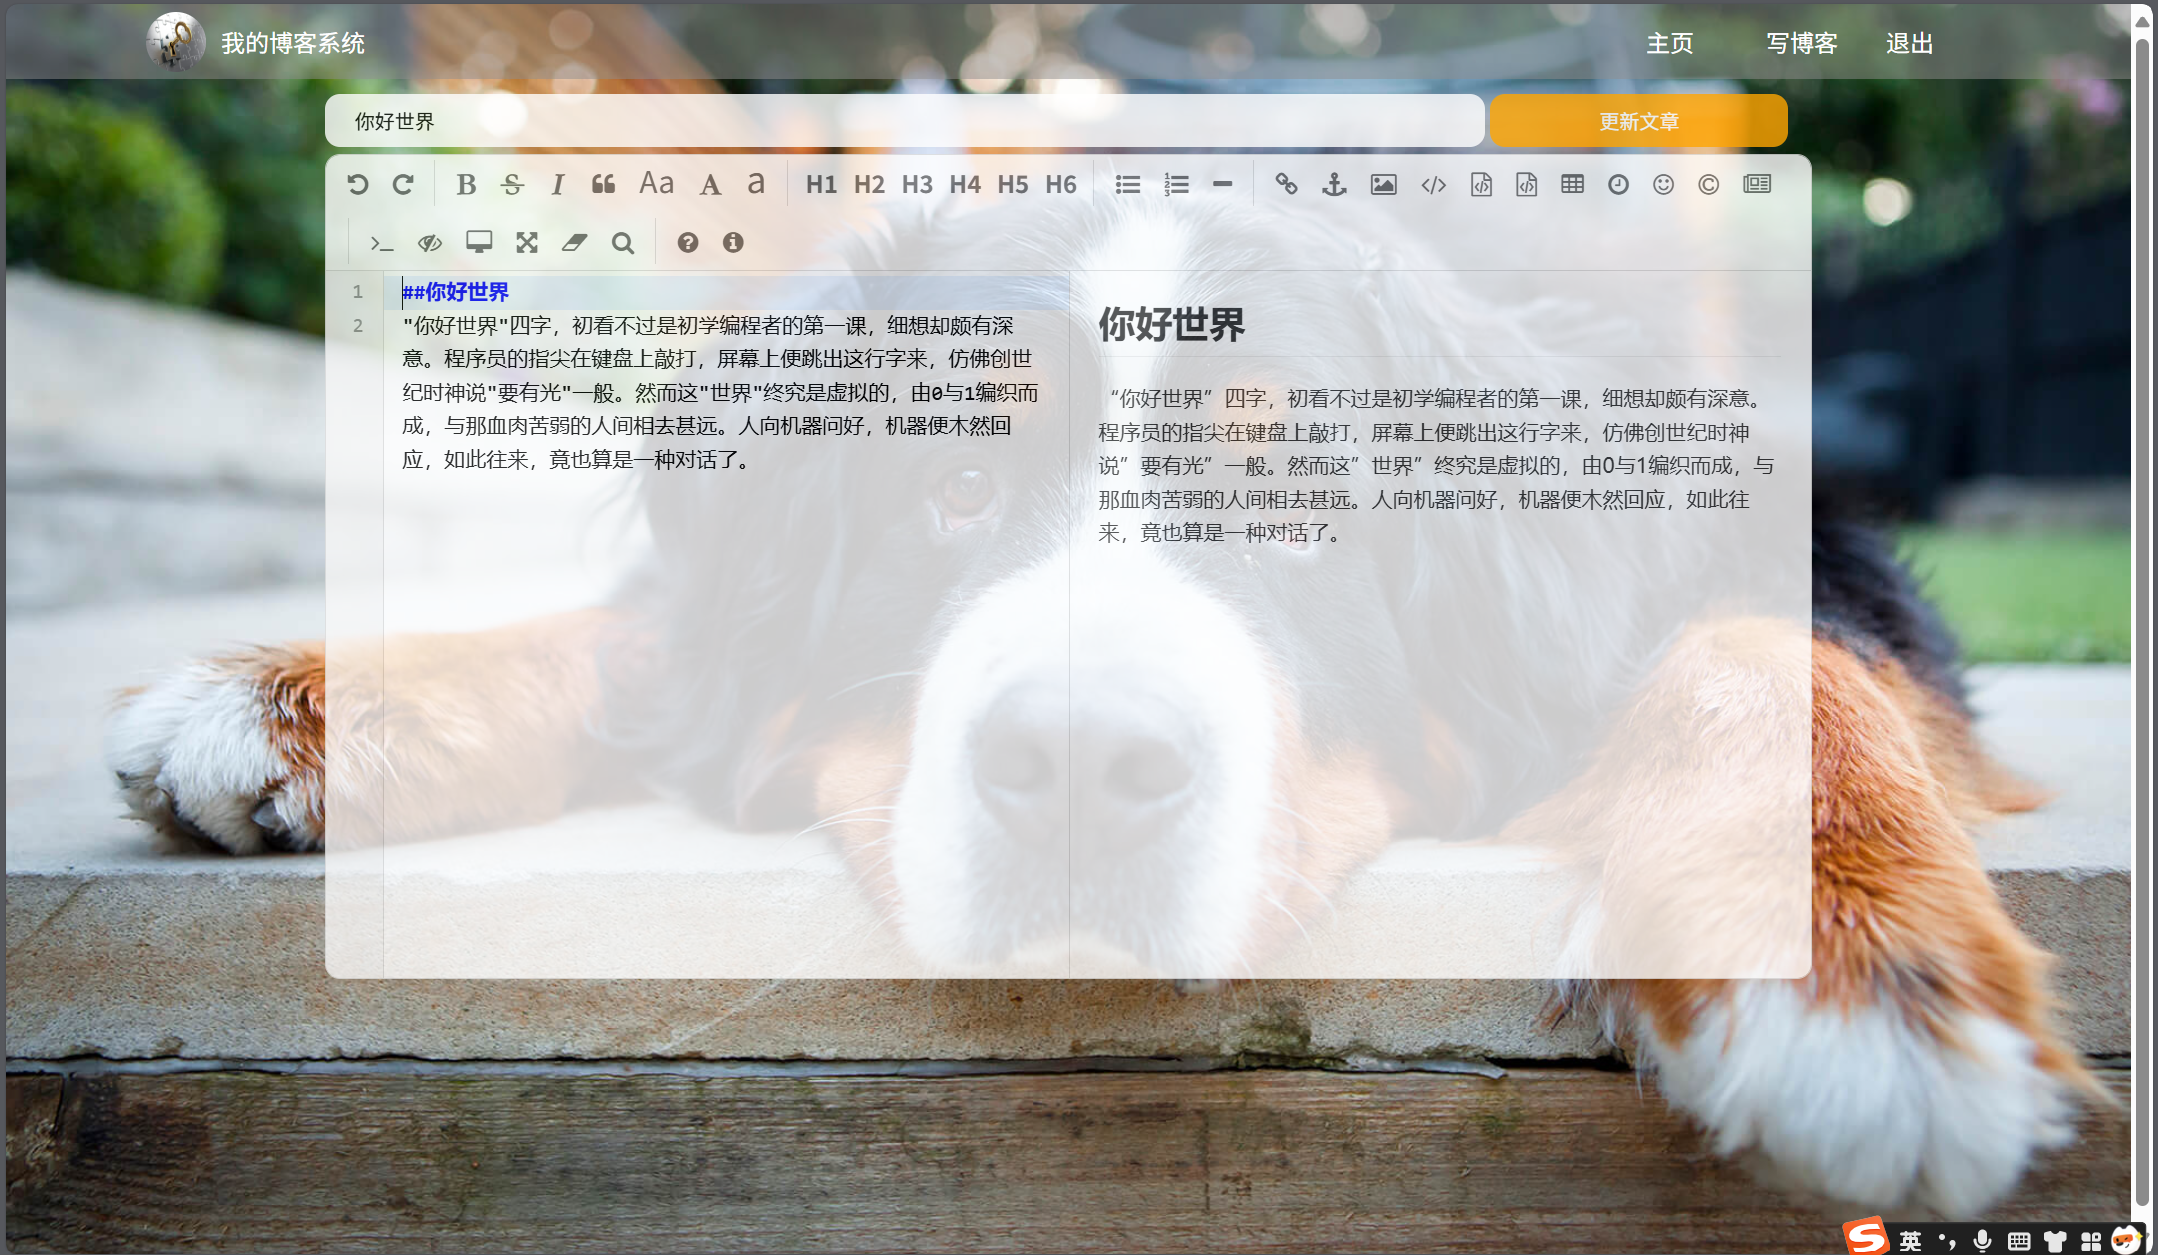Screen dimensions: 2158x1255
Task: Apply H2 heading style
Action: (869, 184)
